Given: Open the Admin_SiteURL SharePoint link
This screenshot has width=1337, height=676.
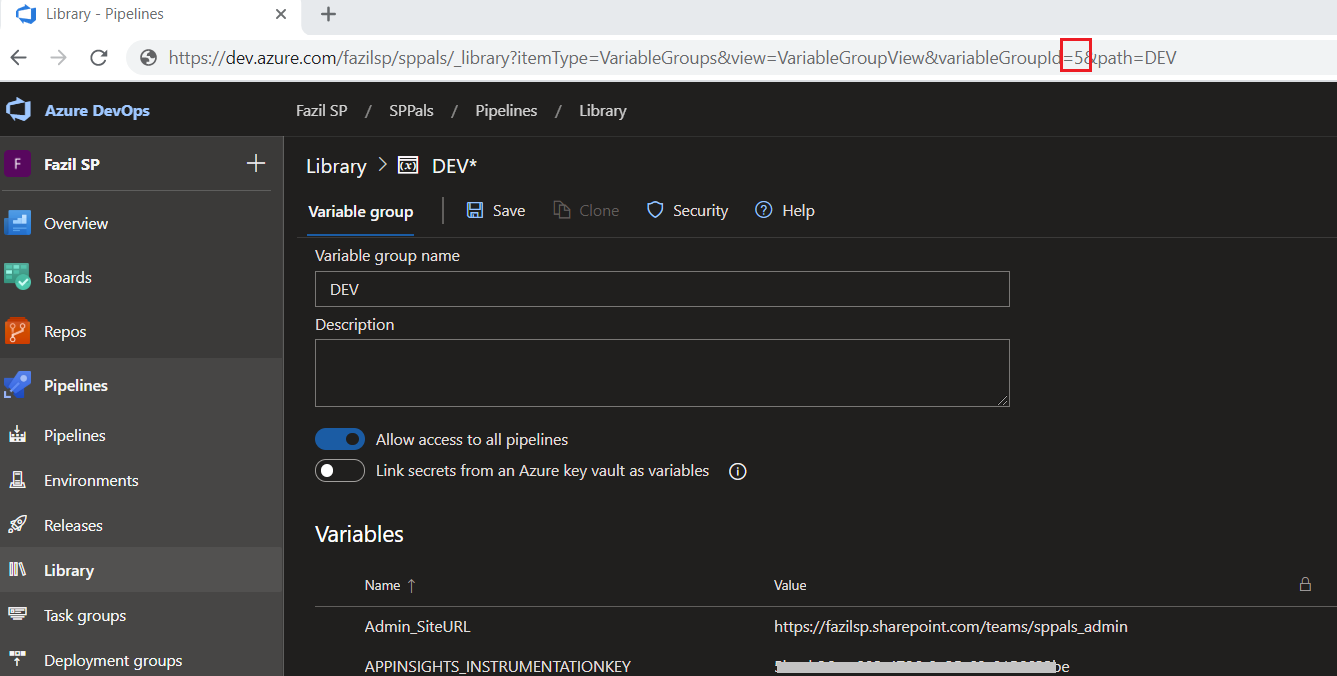Looking at the screenshot, I should (x=950, y=626).
